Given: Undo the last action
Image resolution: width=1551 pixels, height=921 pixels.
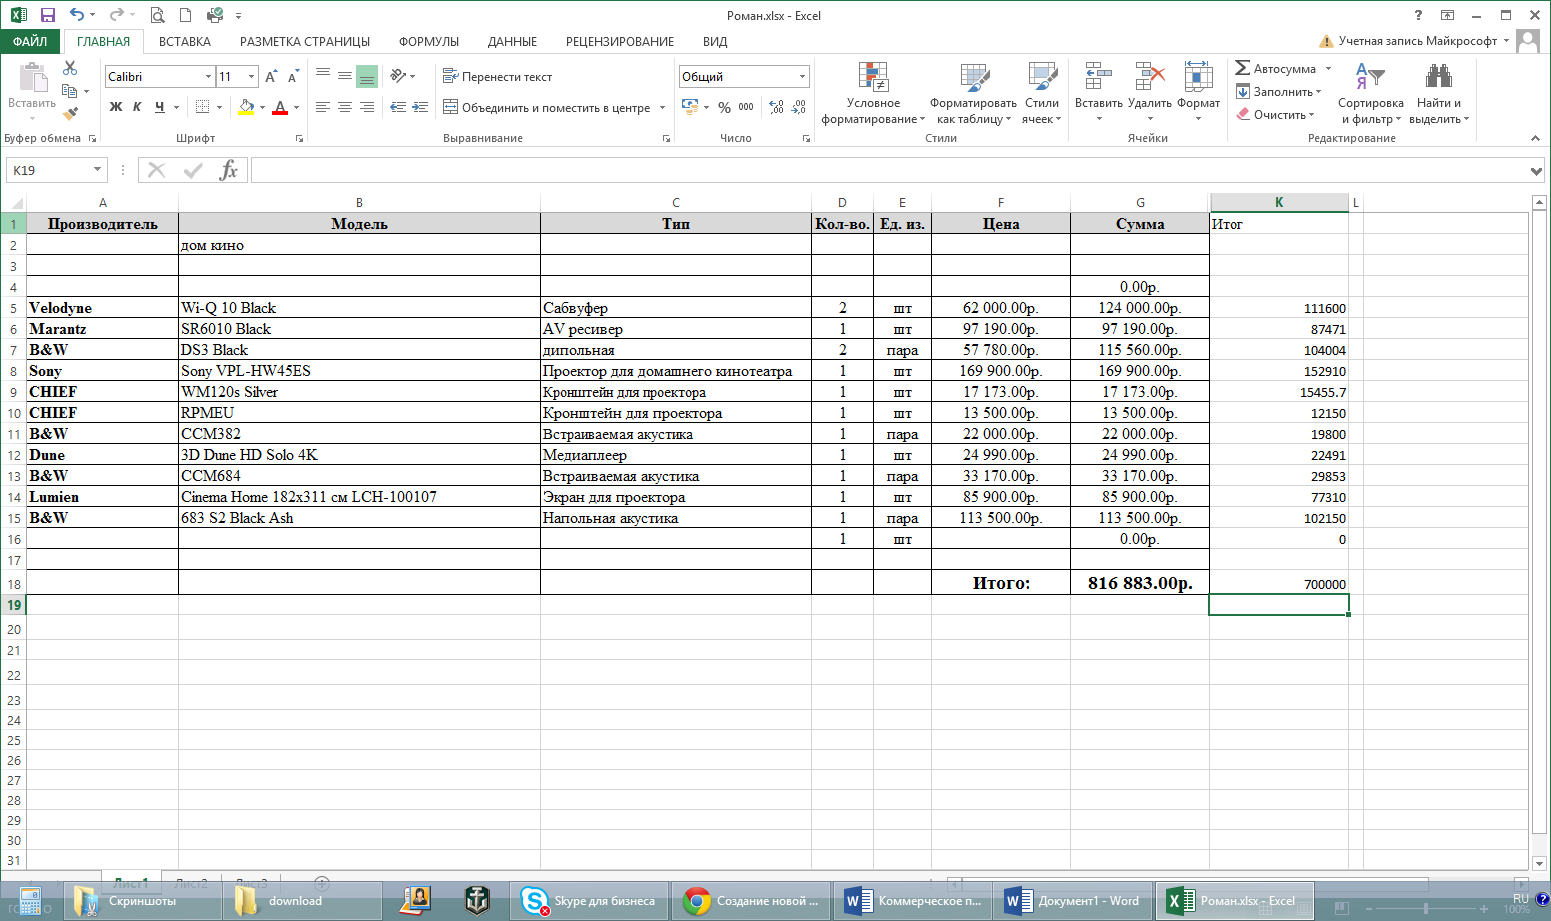Looking at the screenshot, I should coord(77,15).
